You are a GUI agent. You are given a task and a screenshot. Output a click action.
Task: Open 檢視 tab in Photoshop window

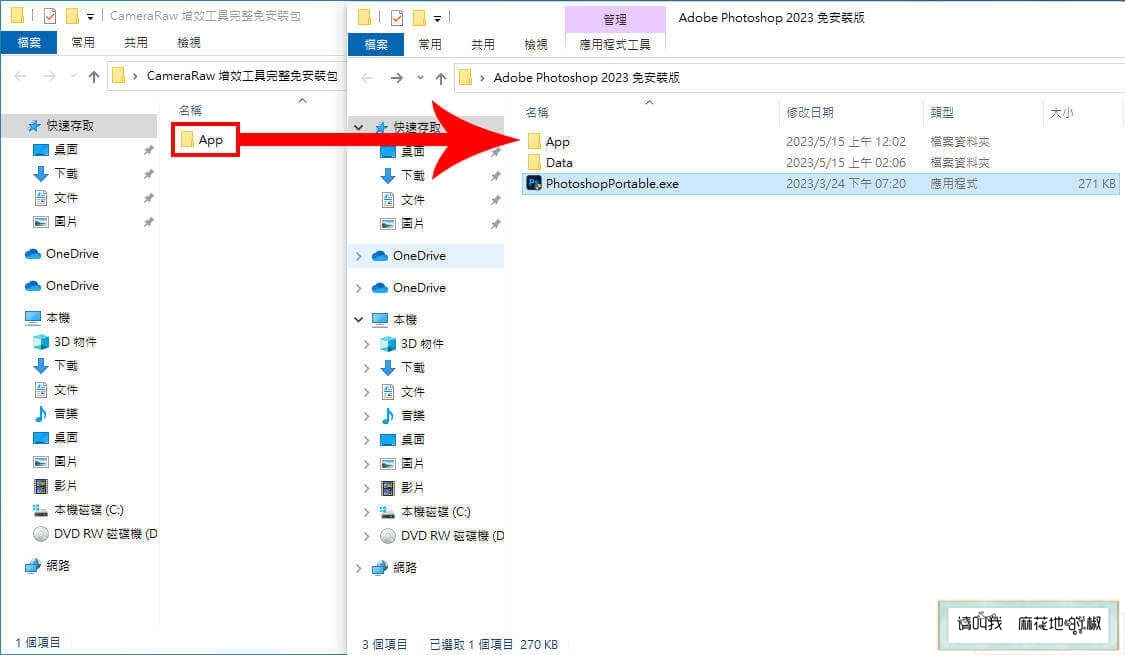536,44
